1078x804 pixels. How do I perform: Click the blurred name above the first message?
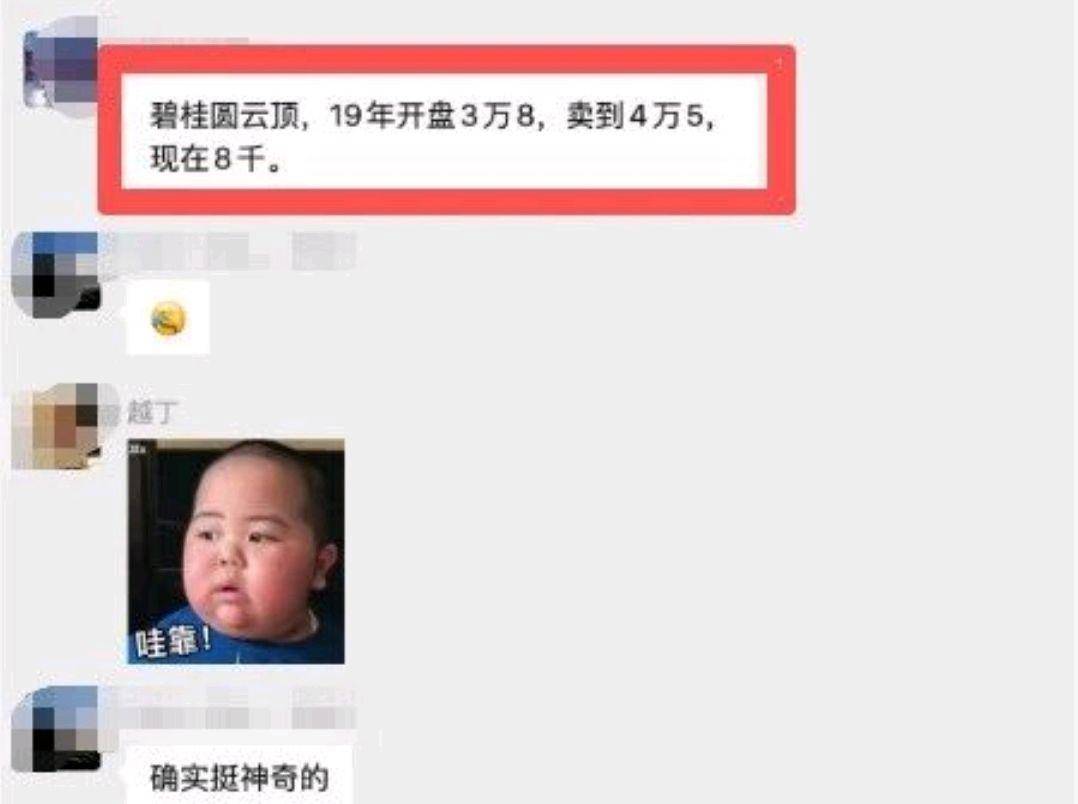pyautogui.click(x=195, y=41)
